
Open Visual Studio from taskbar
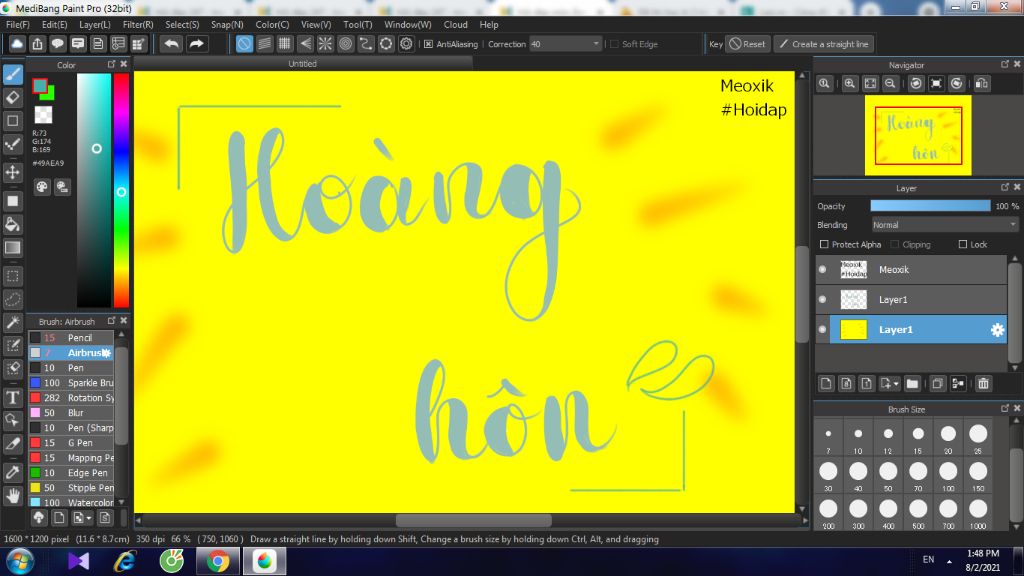click(x=78, y=562)
